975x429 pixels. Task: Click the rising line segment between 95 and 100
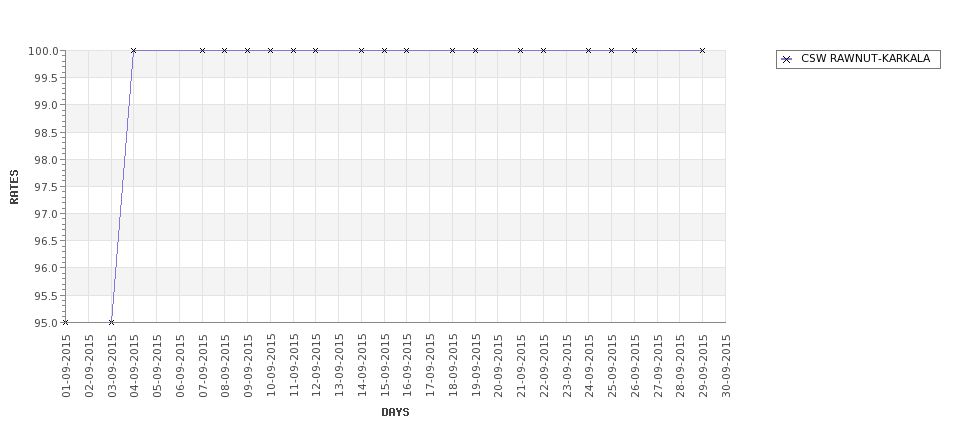click(x=122, y=187)
